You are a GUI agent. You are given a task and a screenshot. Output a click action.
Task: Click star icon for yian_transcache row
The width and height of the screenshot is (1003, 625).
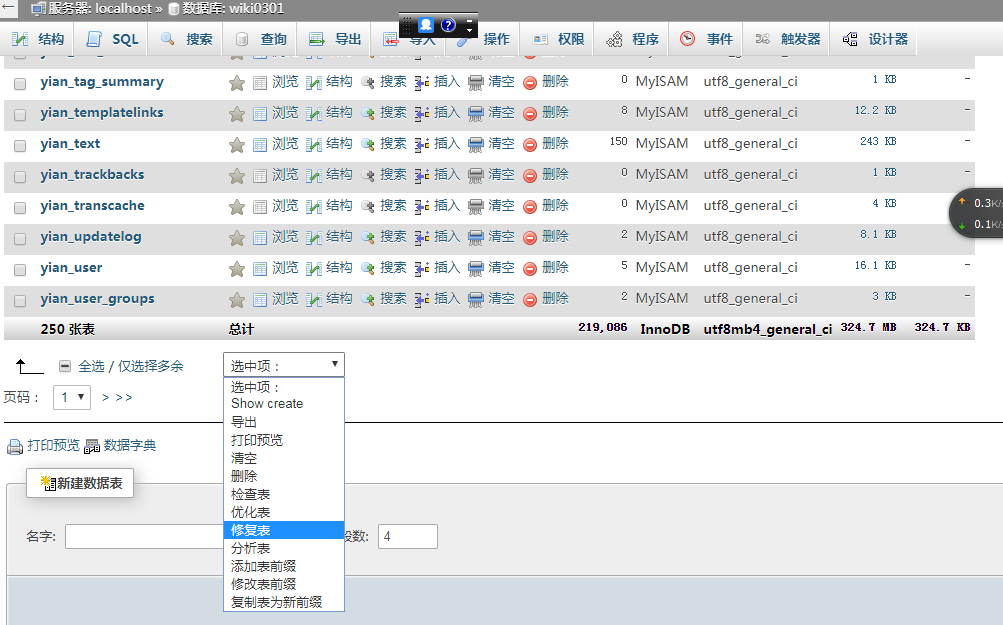tap(237, 207)
